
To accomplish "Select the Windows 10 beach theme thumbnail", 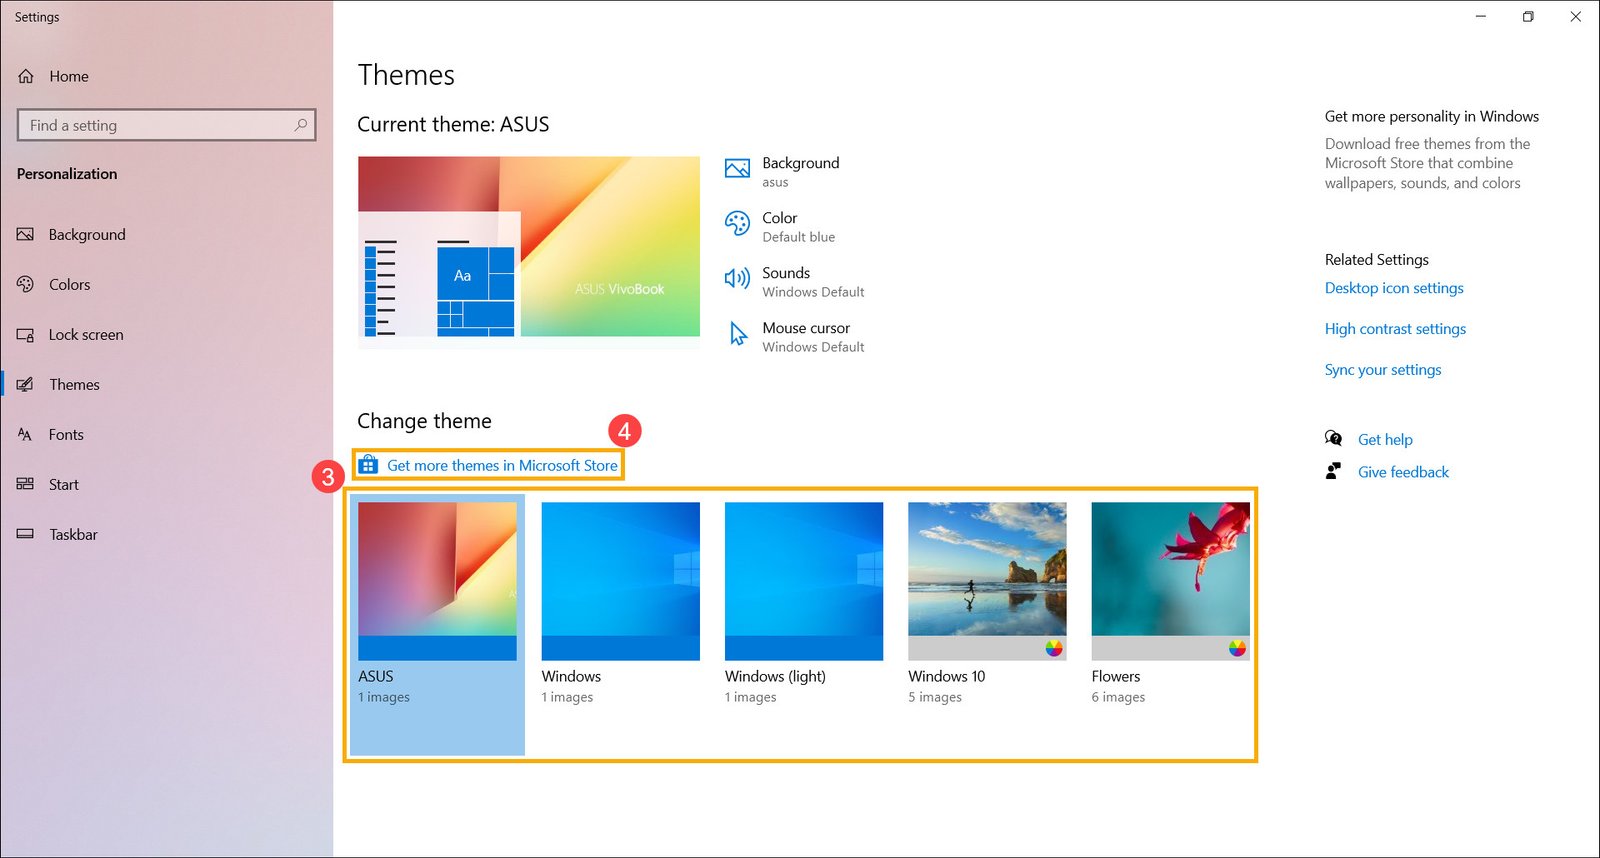I will point(987,581).
